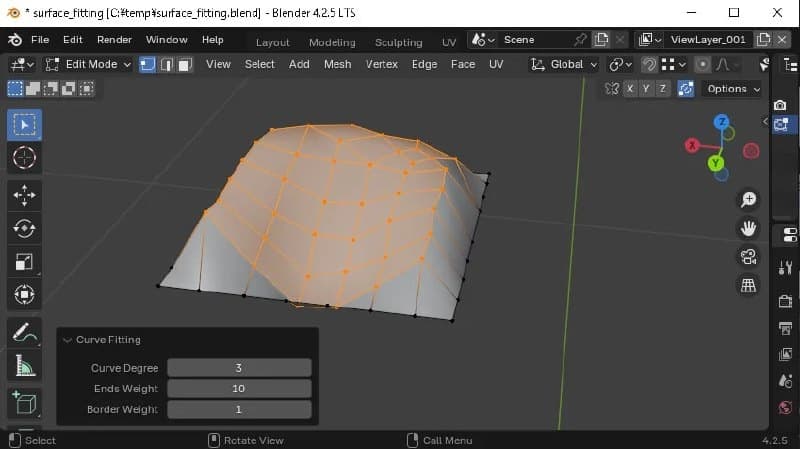Click the new scene icon next to Scene
Screen dimensions: 800x449
coord(602,40)
